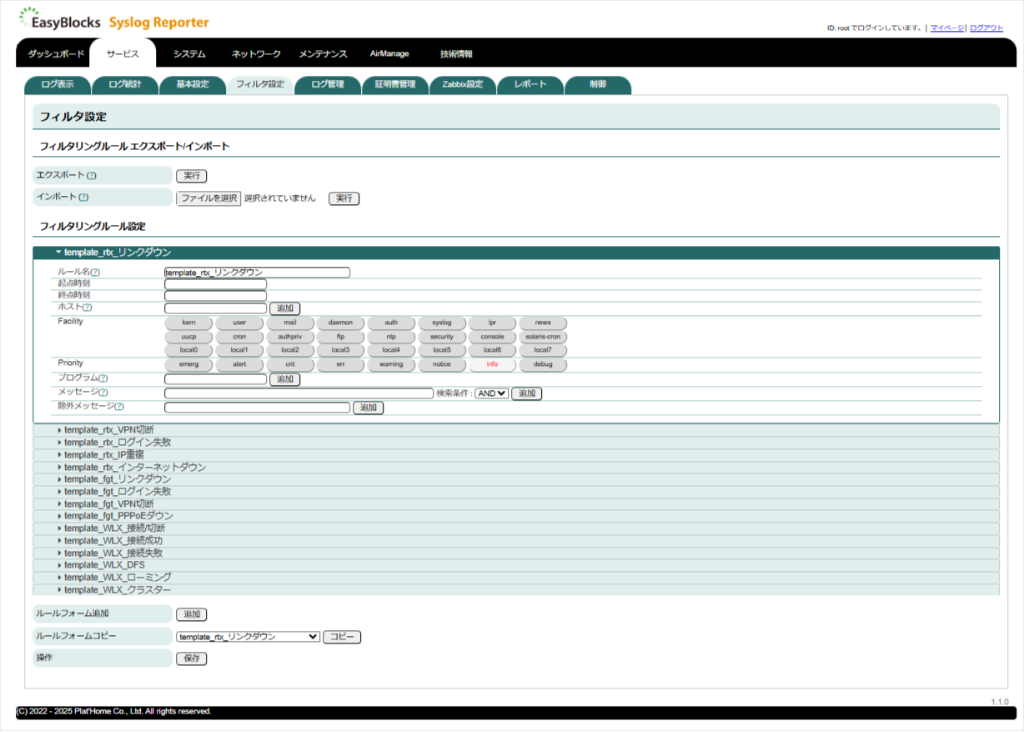The image size is (1025, 732).
Task: Open the help icon next to インポート
Action: pyautogui.click(x=84, y=197)
